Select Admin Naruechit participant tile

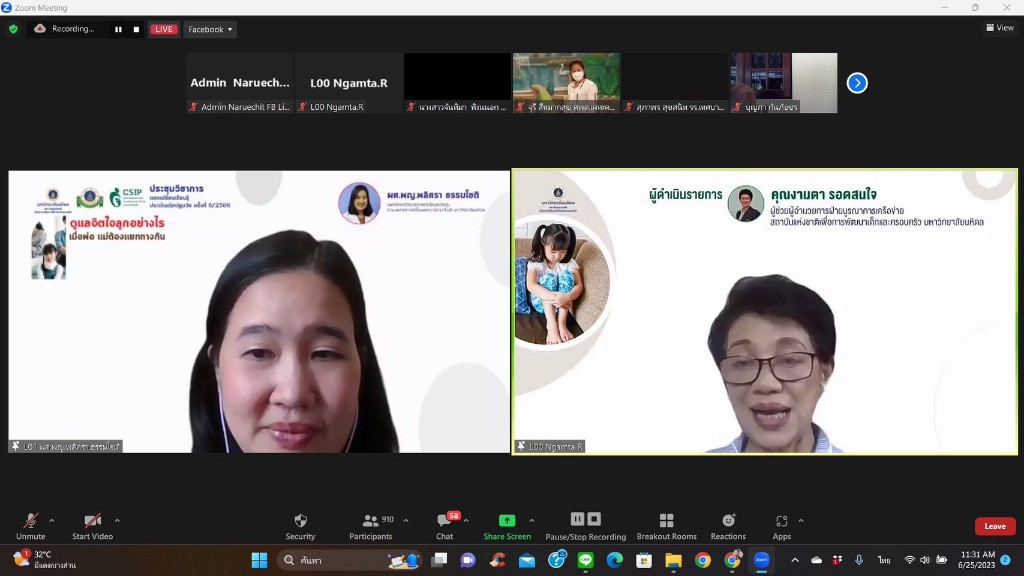click(x=240, y=83)
